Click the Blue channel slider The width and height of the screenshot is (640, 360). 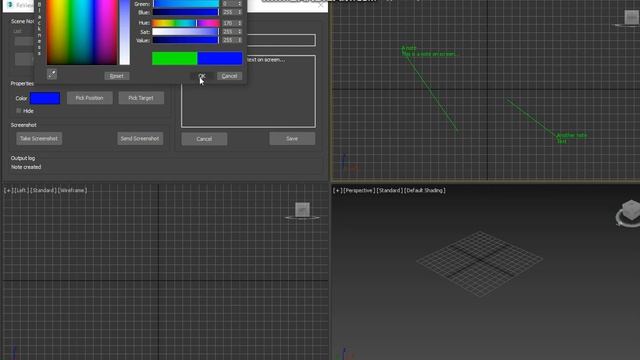click(186, 13)
